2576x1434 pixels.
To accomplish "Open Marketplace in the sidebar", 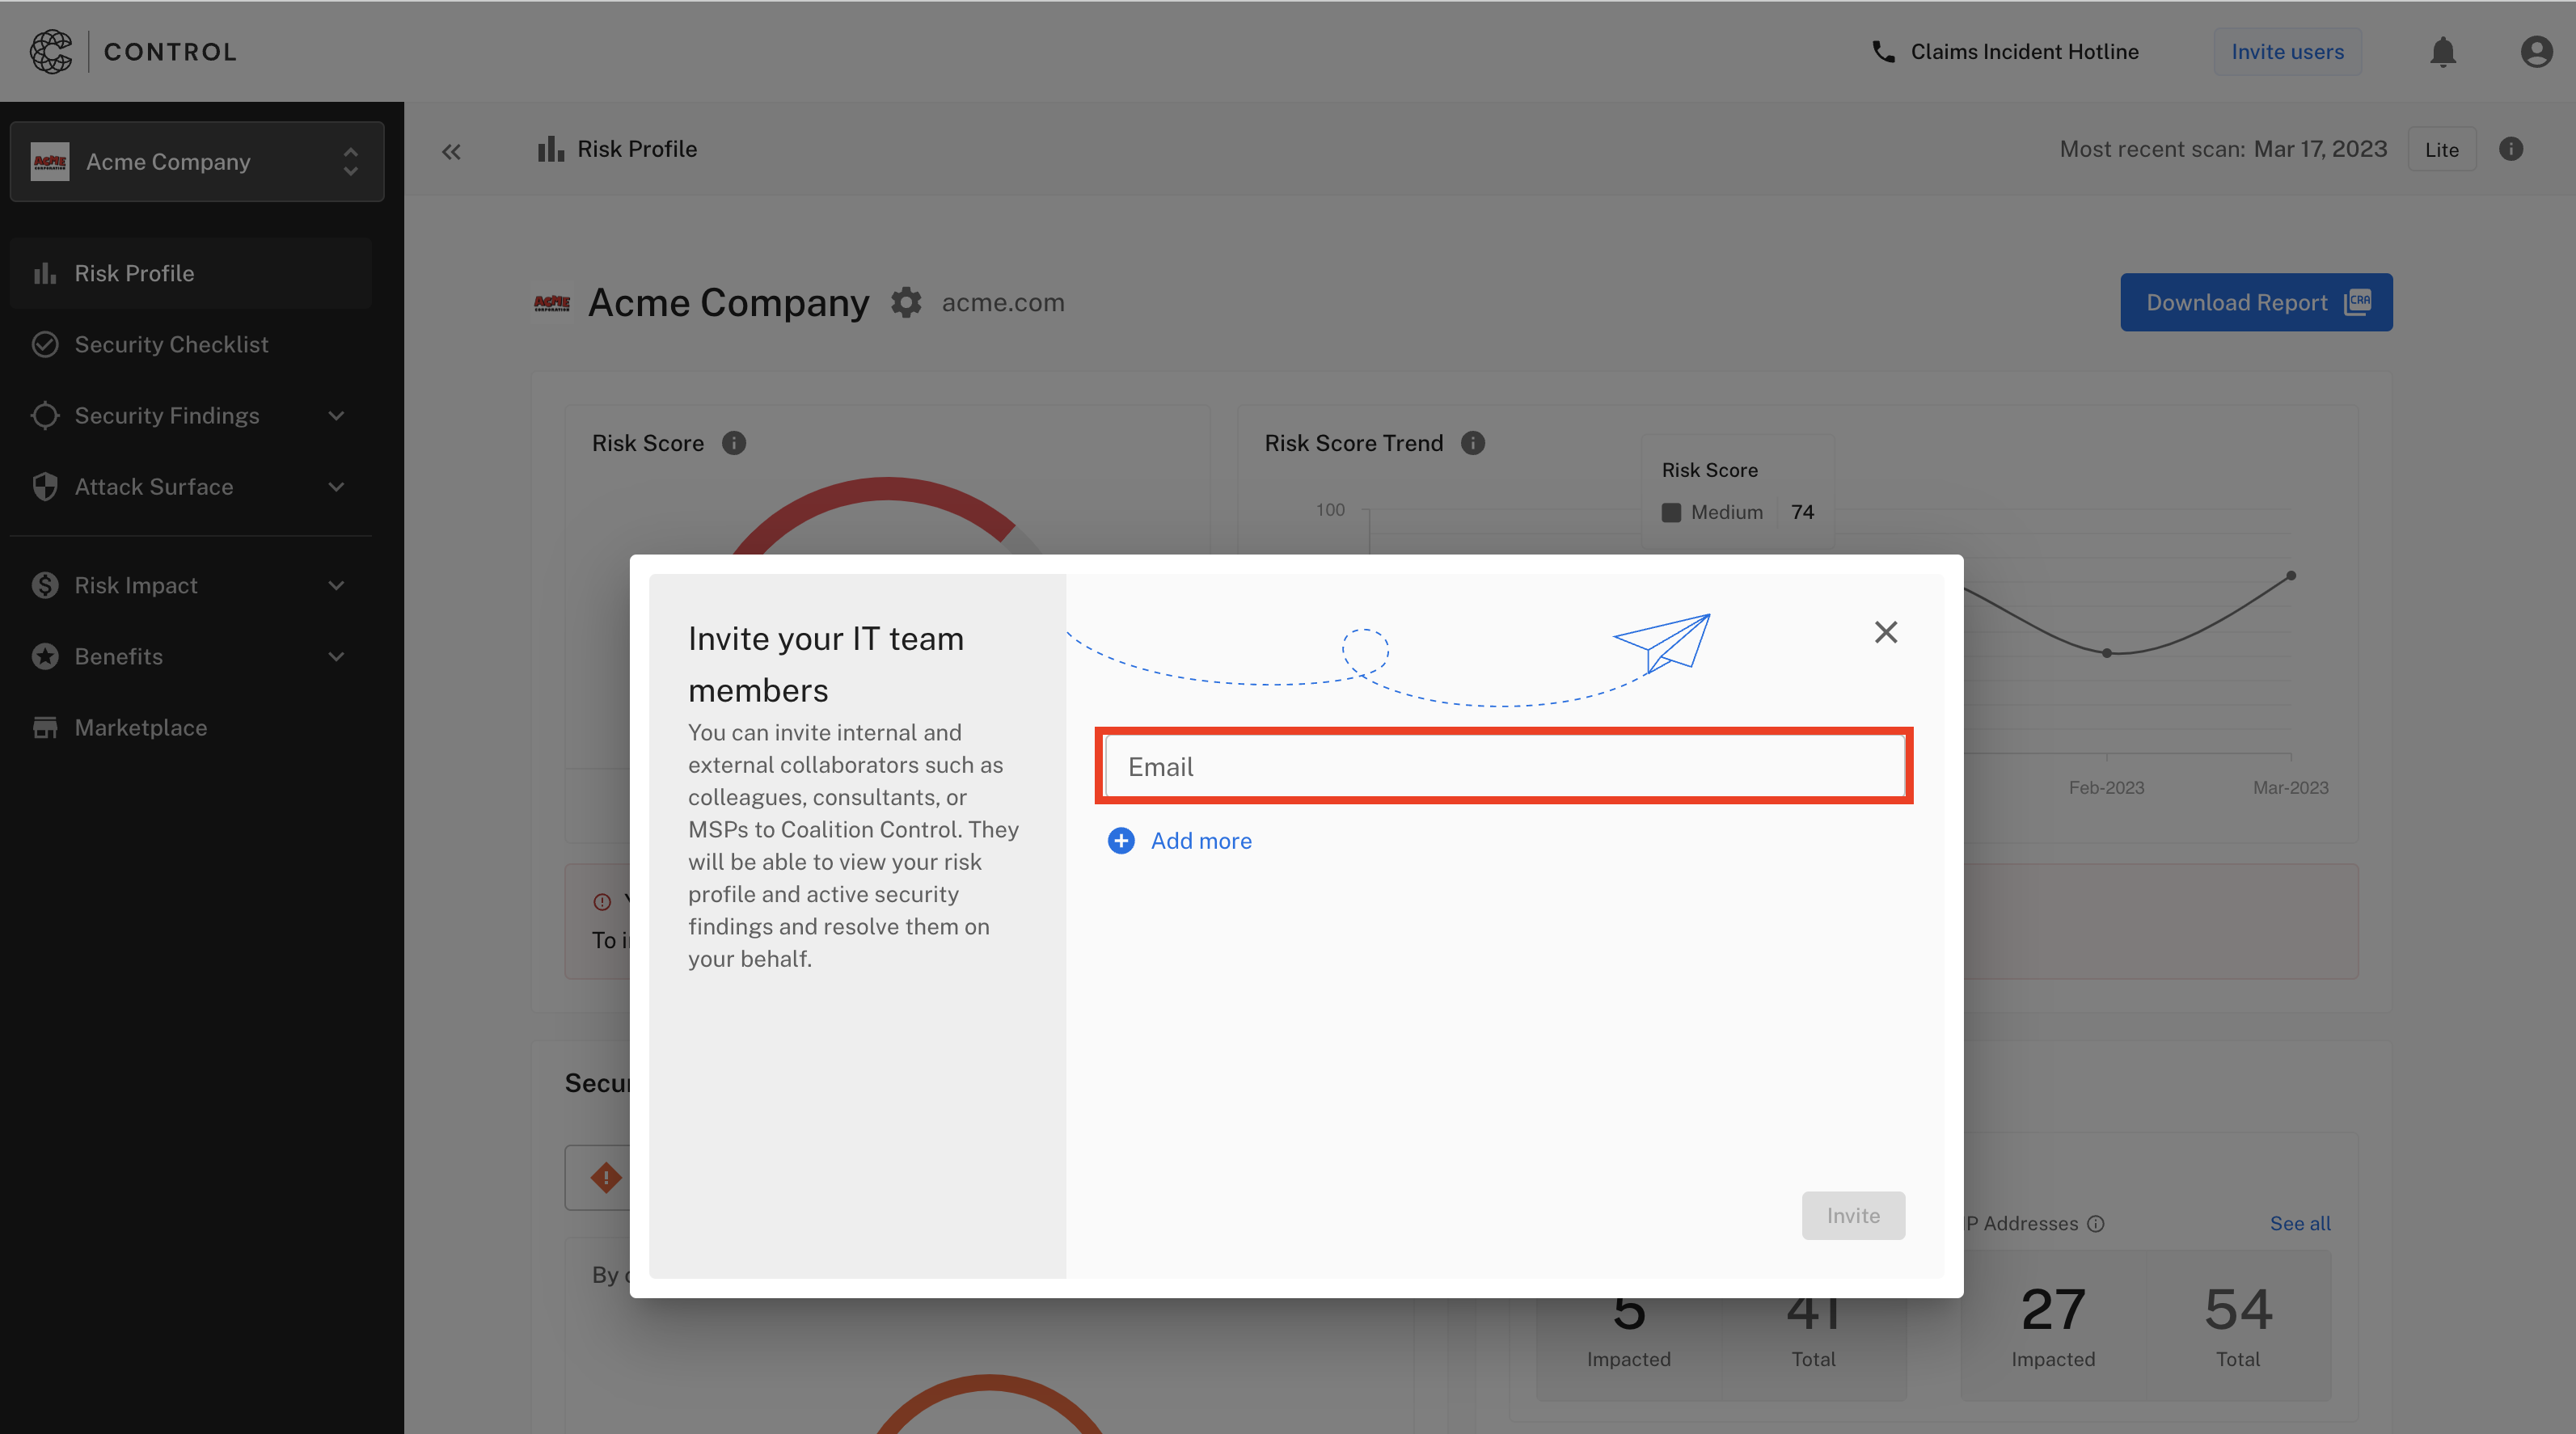I will point(191,727).
